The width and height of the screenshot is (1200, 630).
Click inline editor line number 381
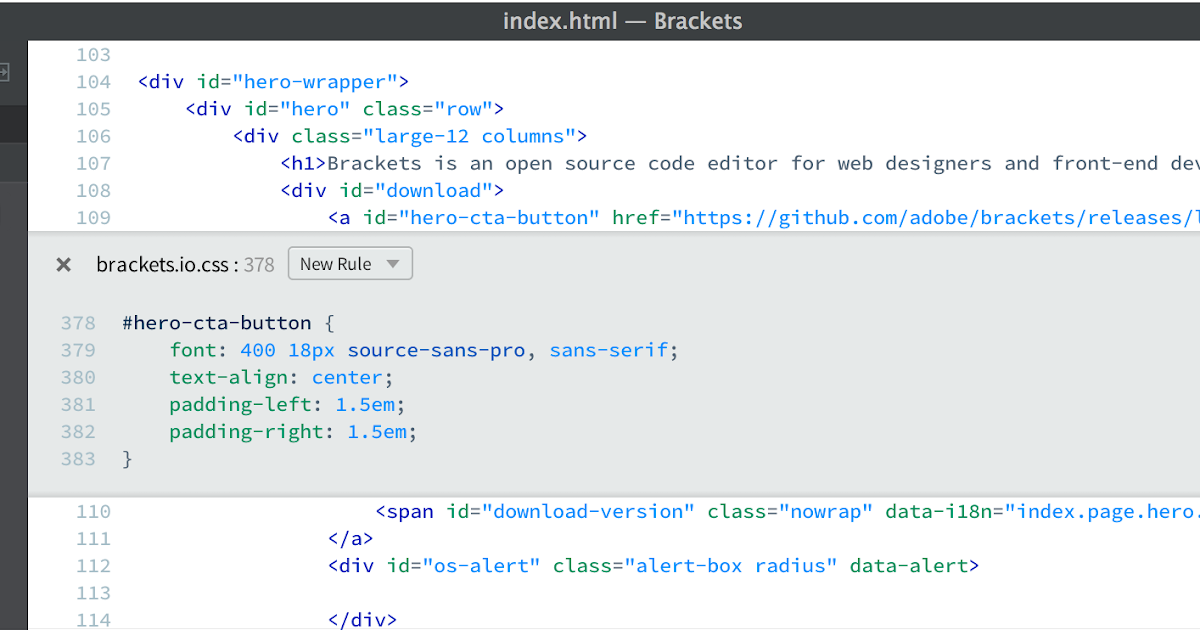tap(78, 404)
